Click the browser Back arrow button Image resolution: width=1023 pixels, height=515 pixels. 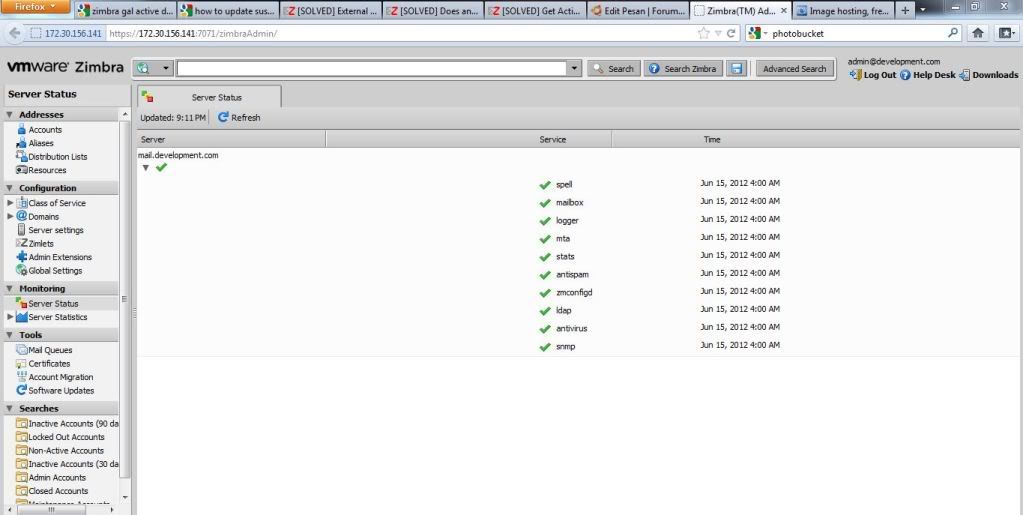pyautogui.click(x=16, y=33)
